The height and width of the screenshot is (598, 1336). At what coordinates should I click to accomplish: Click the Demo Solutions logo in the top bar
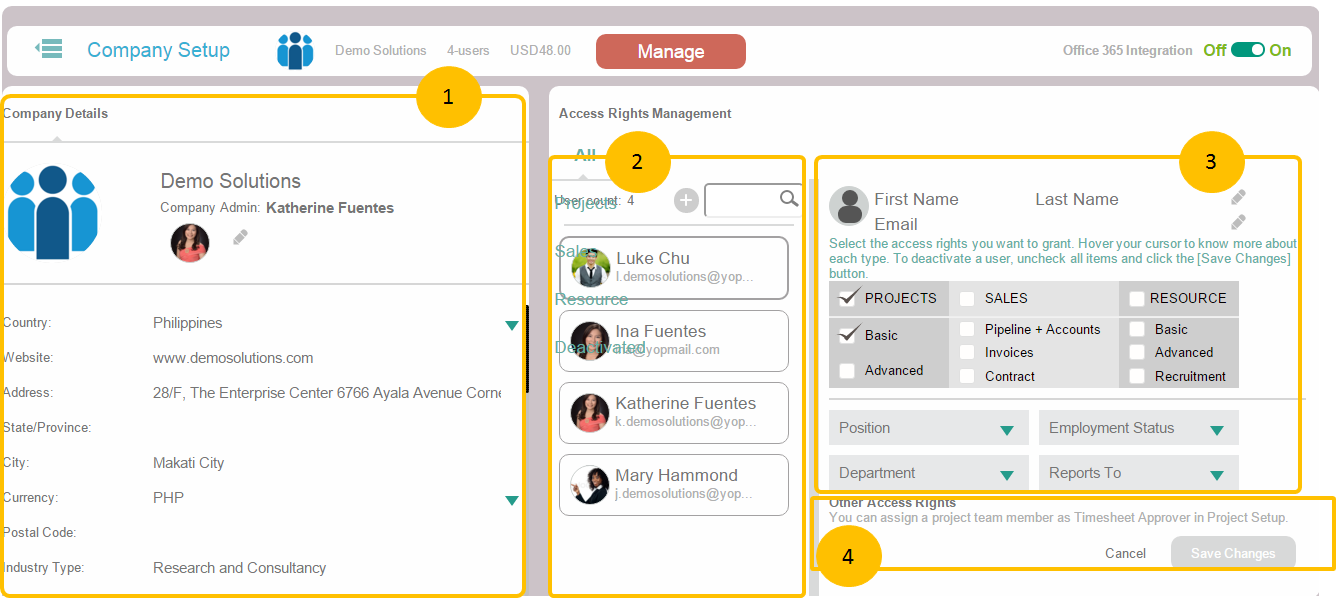[295, 50]
